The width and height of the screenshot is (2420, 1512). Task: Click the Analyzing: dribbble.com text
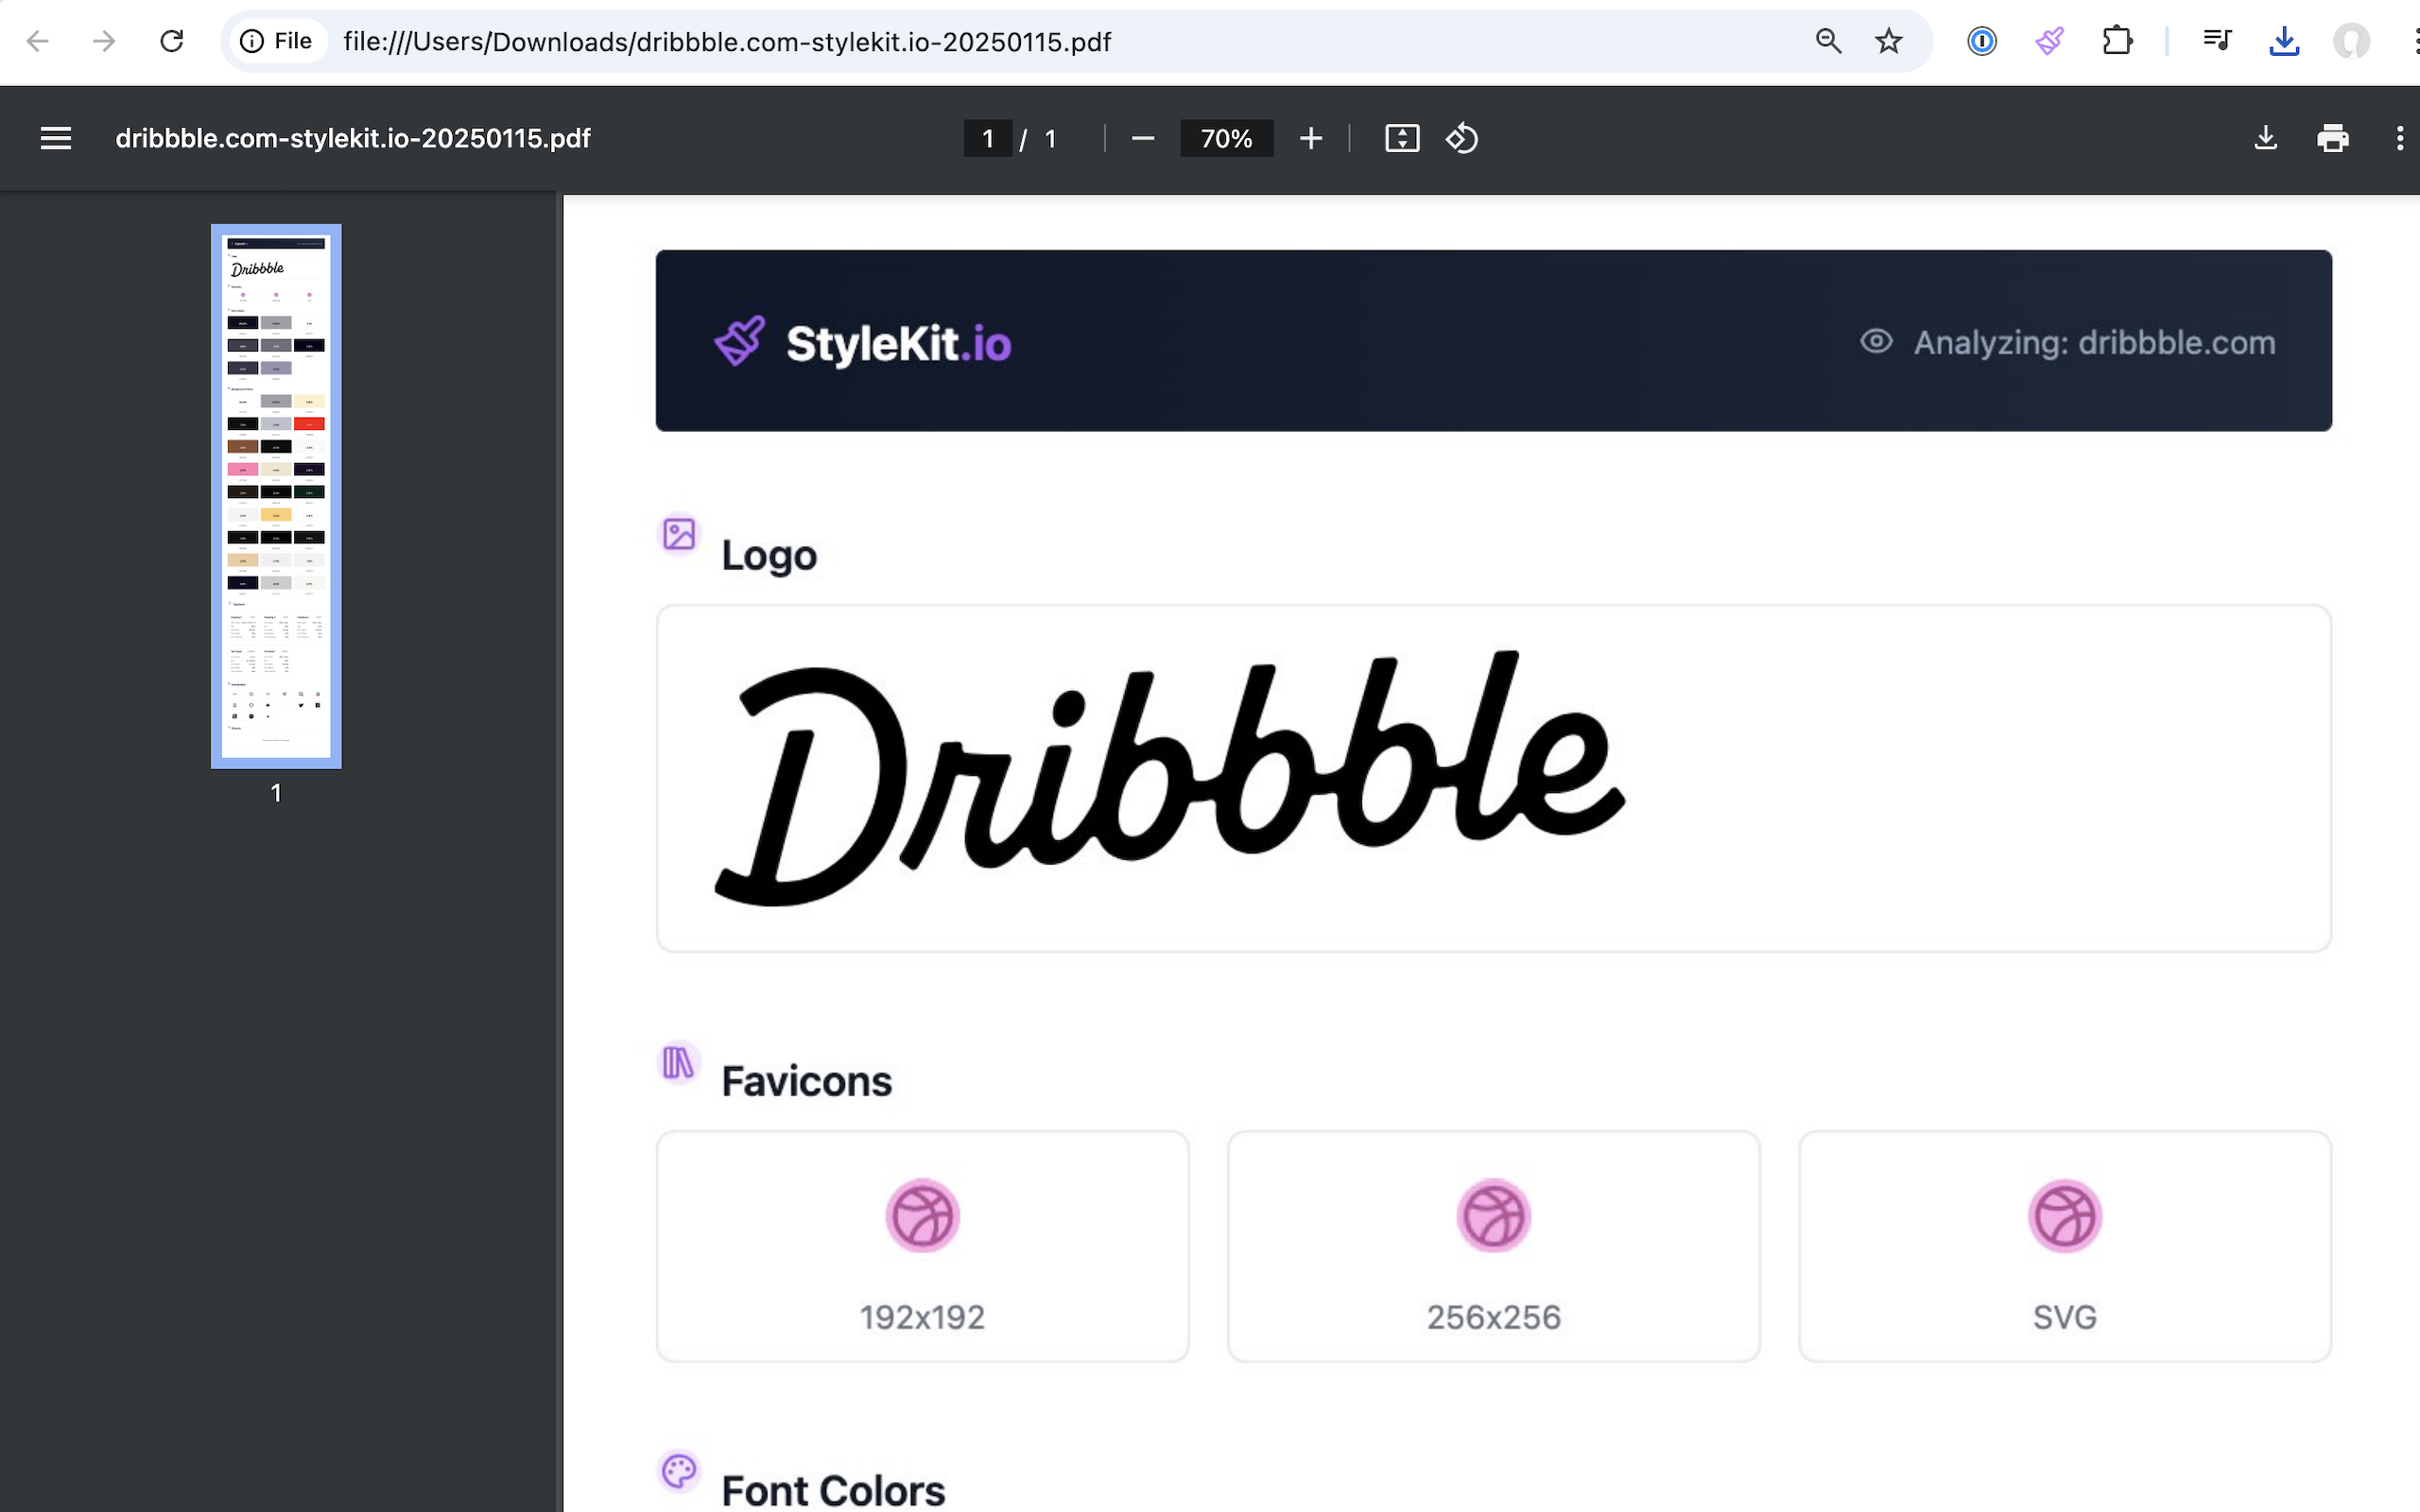[2094, 343]
